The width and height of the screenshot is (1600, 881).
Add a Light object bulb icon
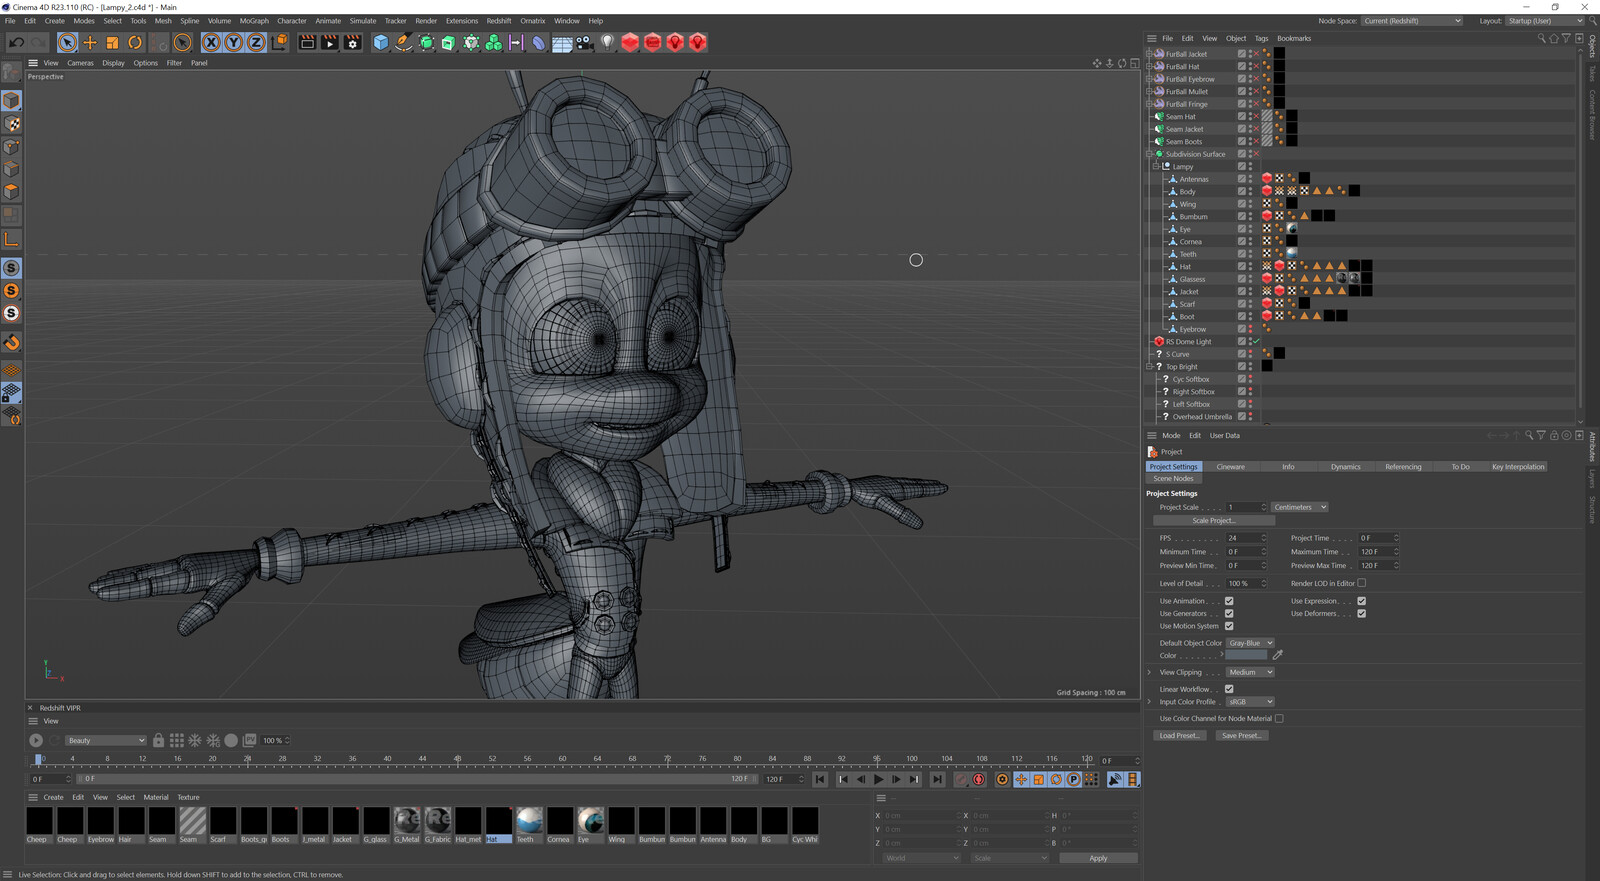[607, 42]
